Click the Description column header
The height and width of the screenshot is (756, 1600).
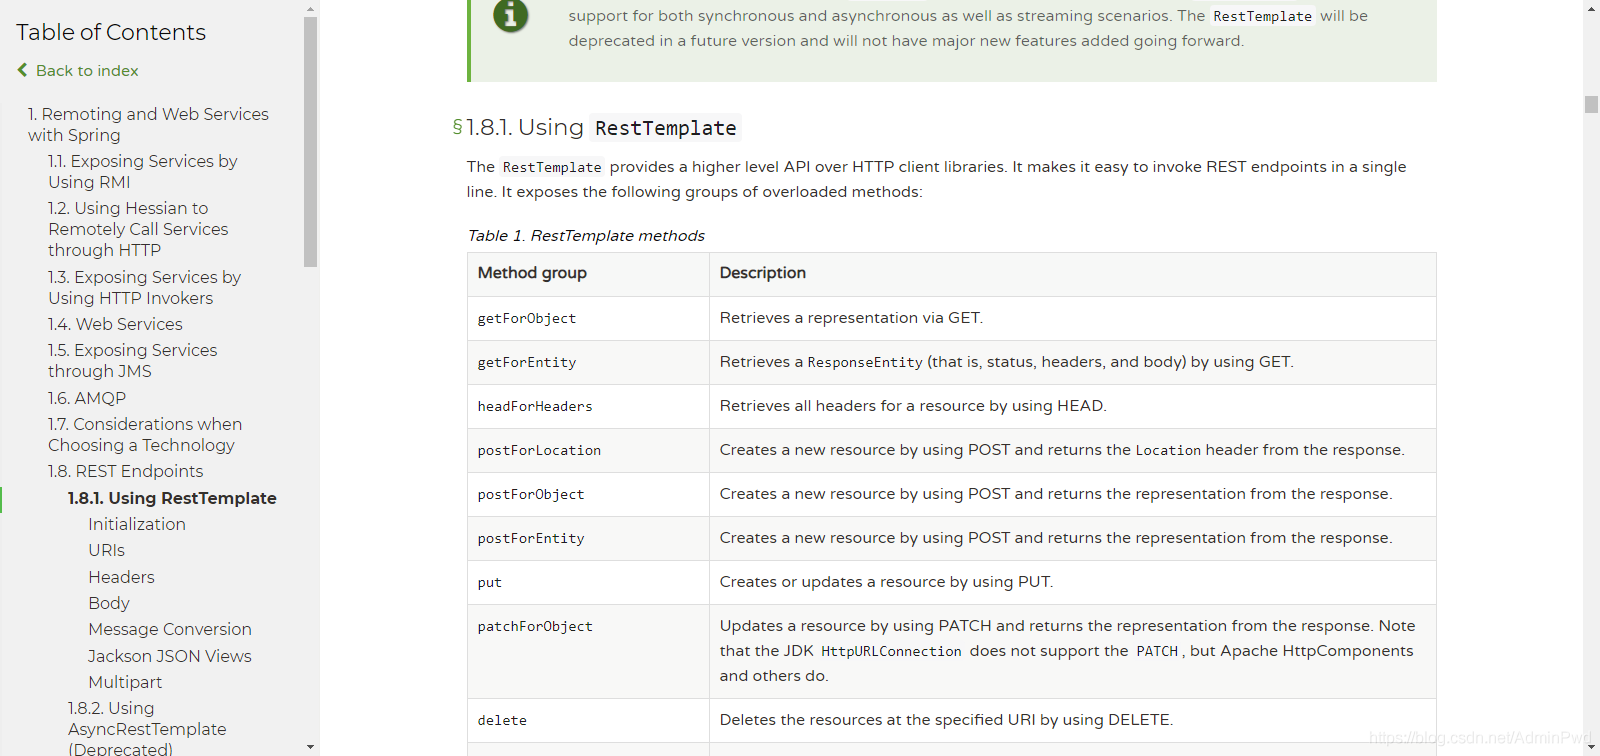(x=1073, y=274)
